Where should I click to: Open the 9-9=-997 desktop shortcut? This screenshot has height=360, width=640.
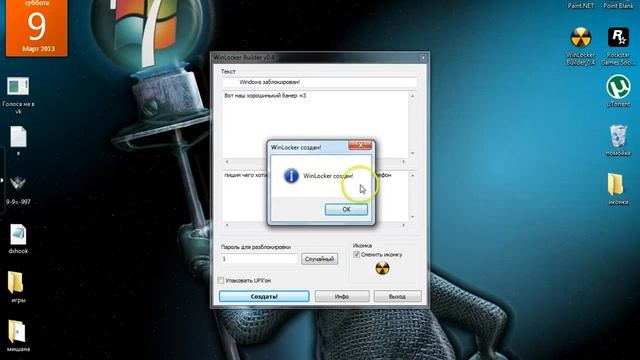pos(18,190)
